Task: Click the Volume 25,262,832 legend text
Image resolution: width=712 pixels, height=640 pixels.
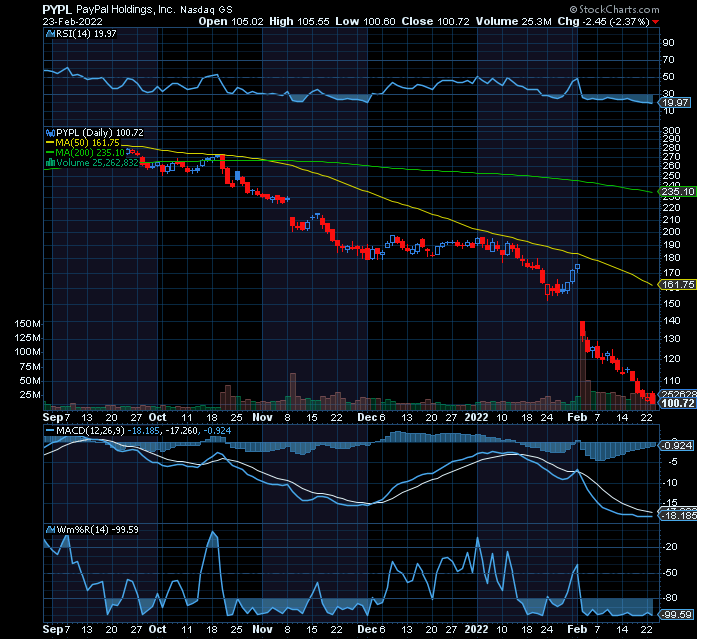Action: [97, 163]
